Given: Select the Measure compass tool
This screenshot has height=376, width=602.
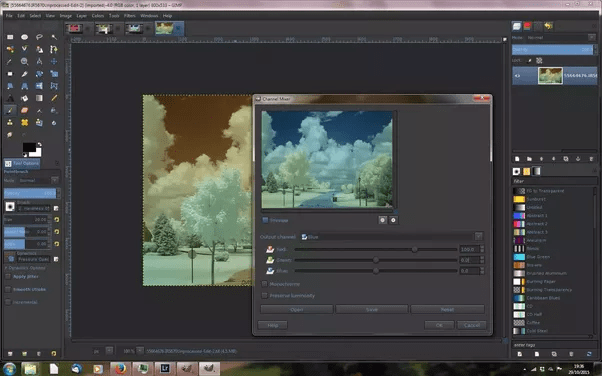Looking at the screenshot, I should [39, 61].
